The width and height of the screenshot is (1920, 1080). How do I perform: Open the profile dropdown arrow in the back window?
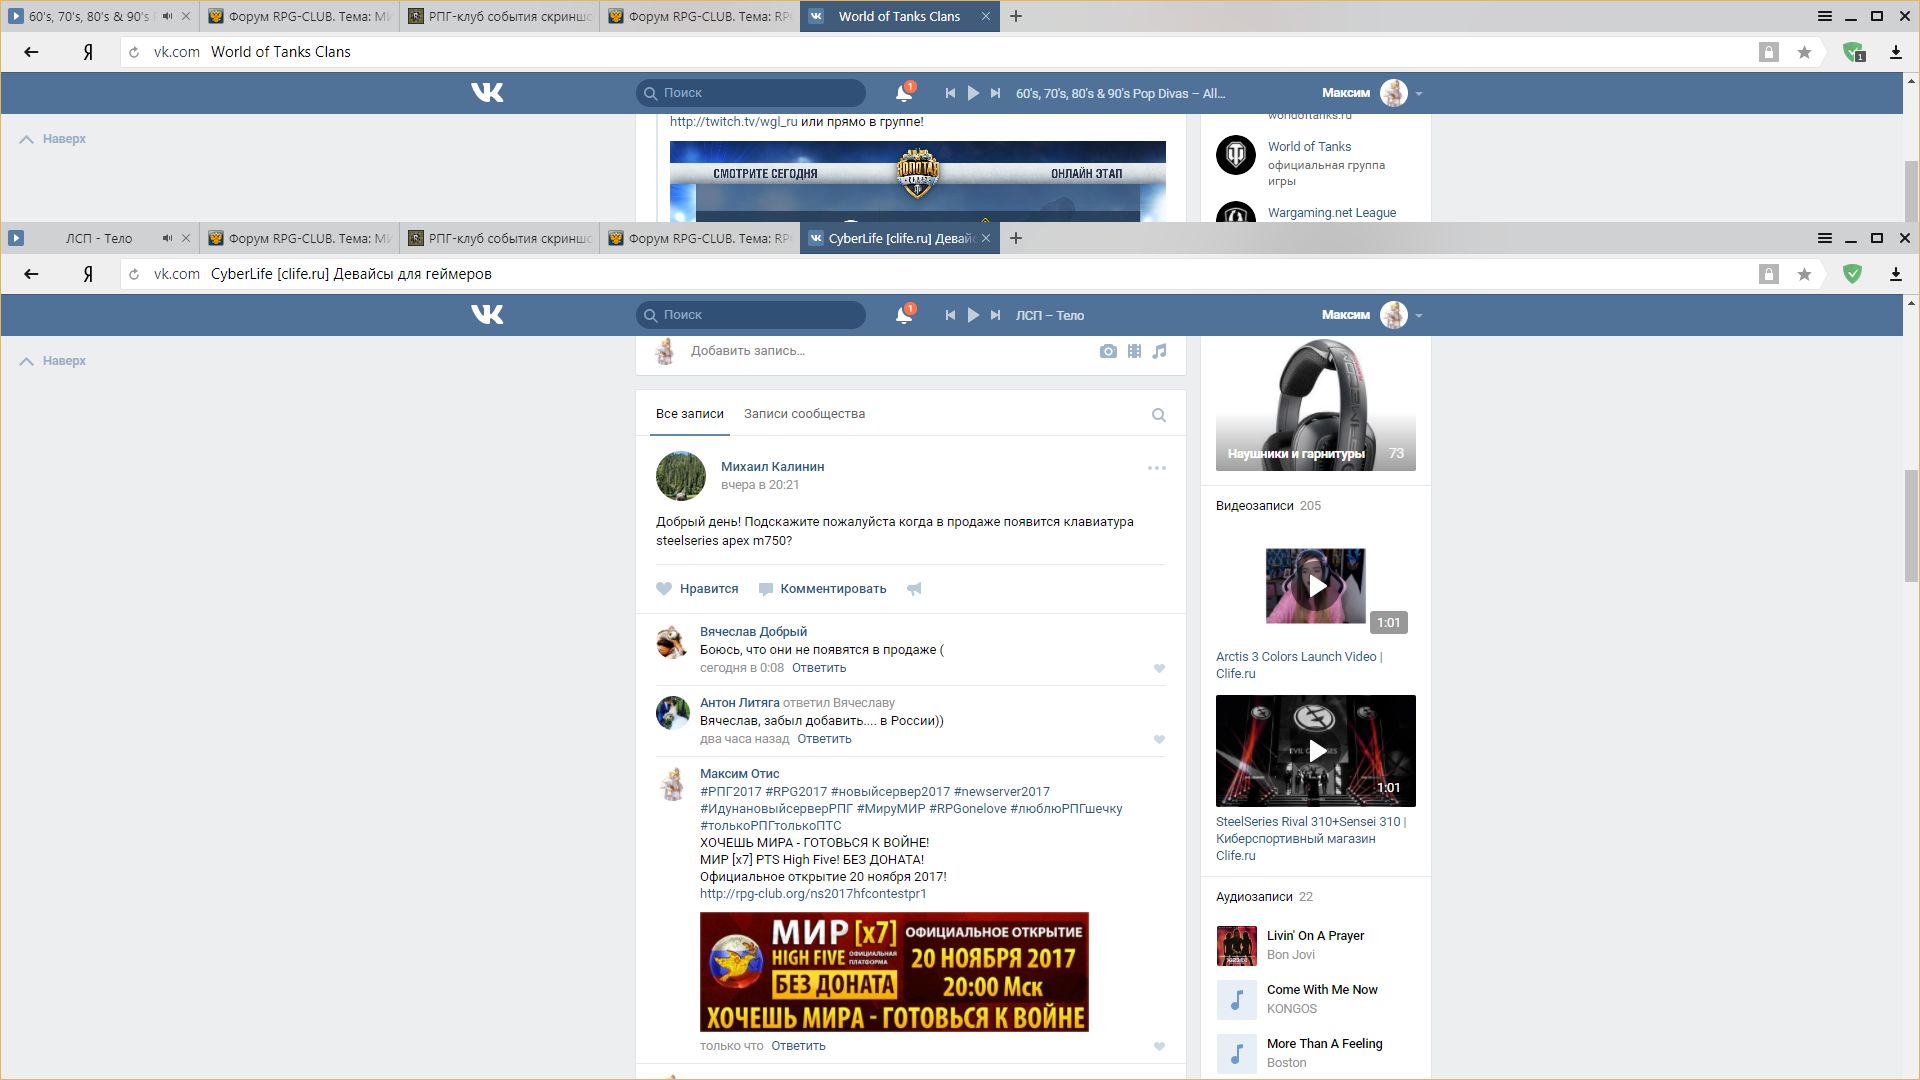(x=1419, y=94)
